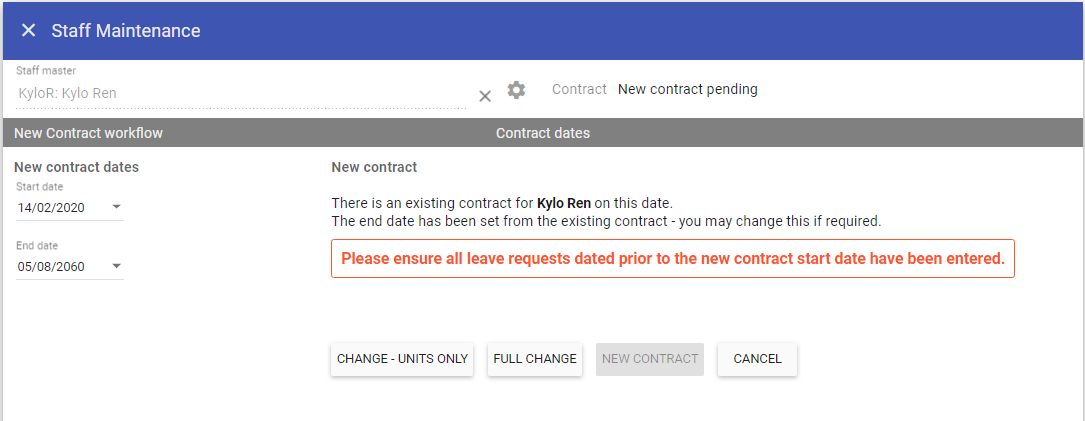Screen dimensions: 1085x421
Task: Expand the End date dropdown arrow
Action: point(116,266)
